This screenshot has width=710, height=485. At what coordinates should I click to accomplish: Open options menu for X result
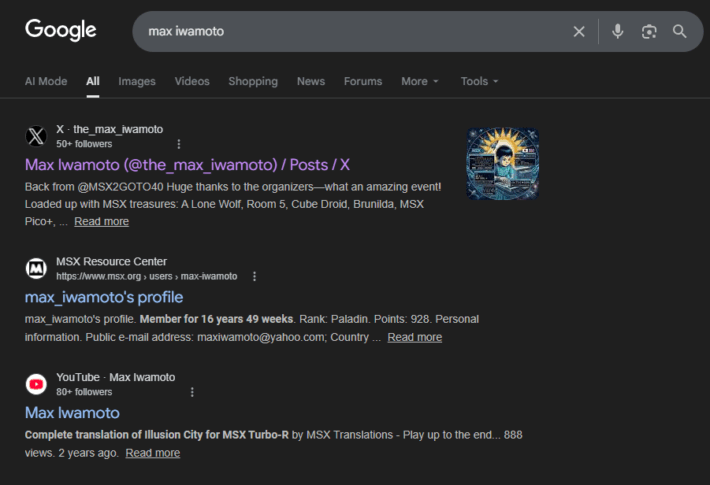(179, 144)
